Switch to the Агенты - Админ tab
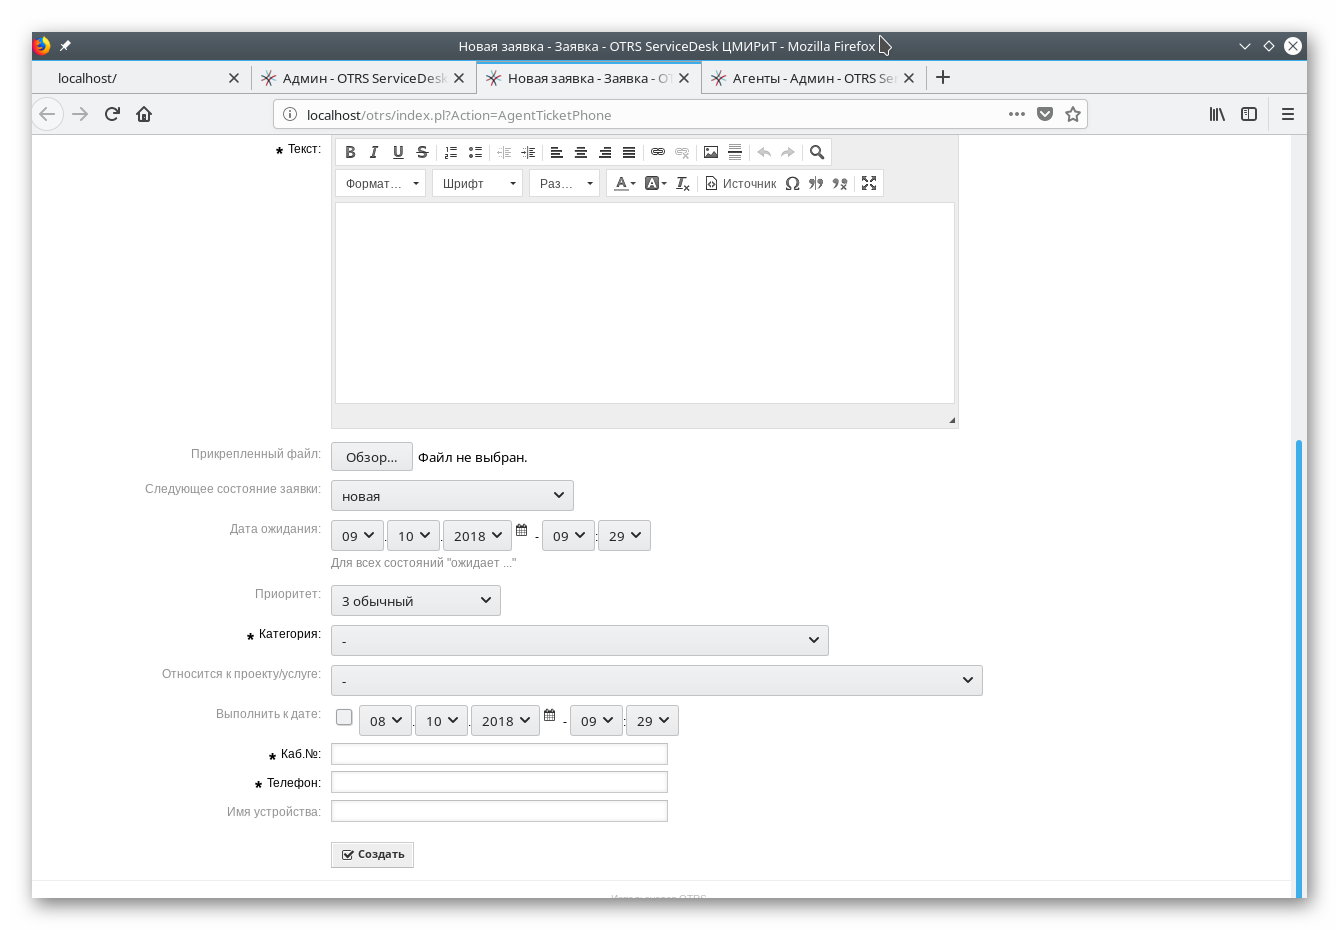 tap(813, 78)
